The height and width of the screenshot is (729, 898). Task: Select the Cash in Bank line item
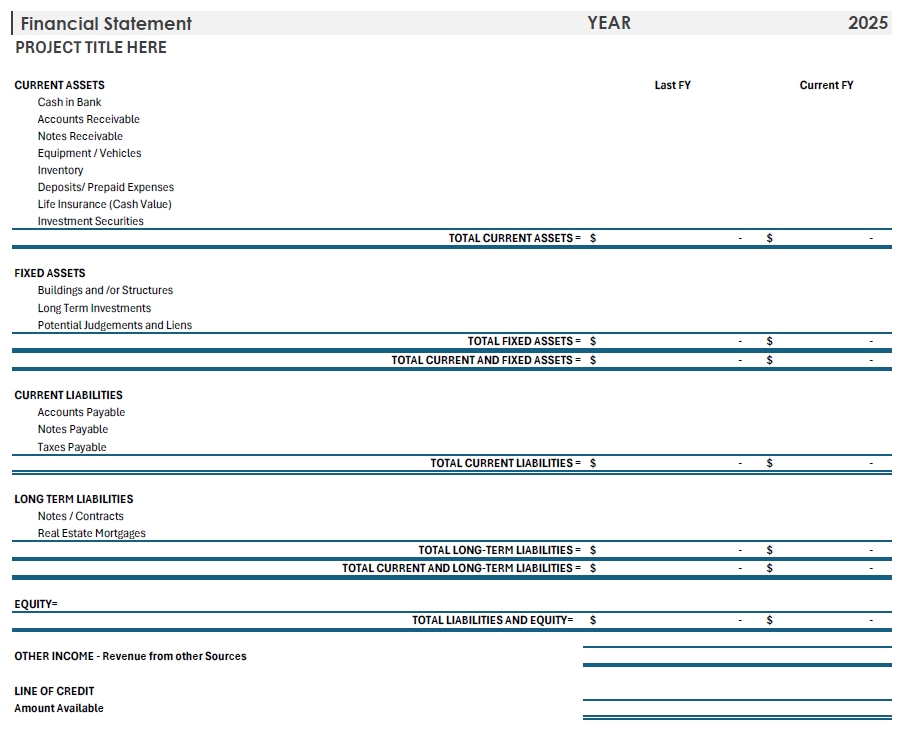click(x=69, y=102)
